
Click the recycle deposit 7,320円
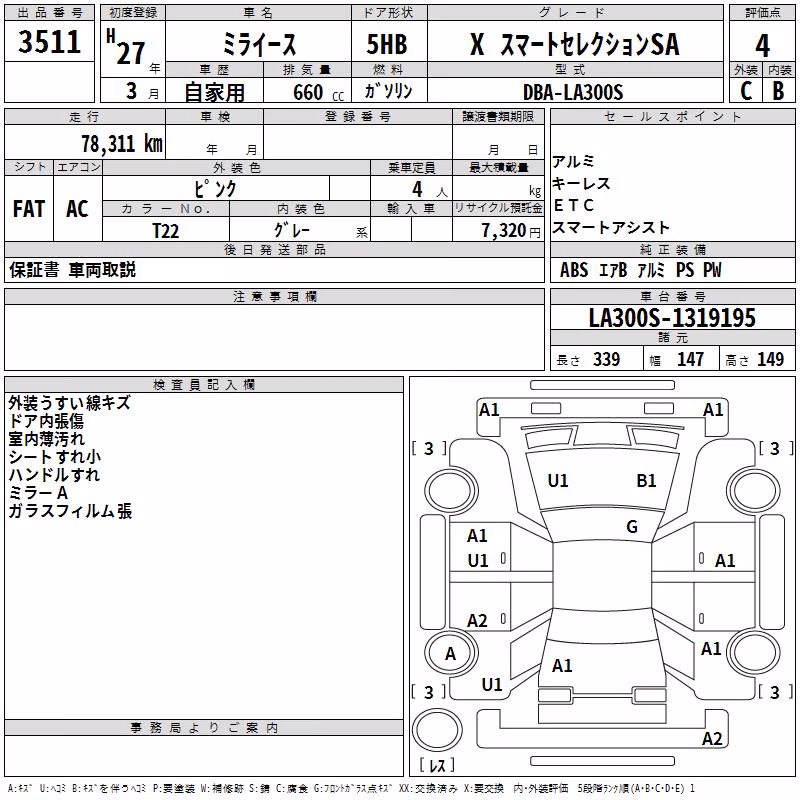click(511, 231)
